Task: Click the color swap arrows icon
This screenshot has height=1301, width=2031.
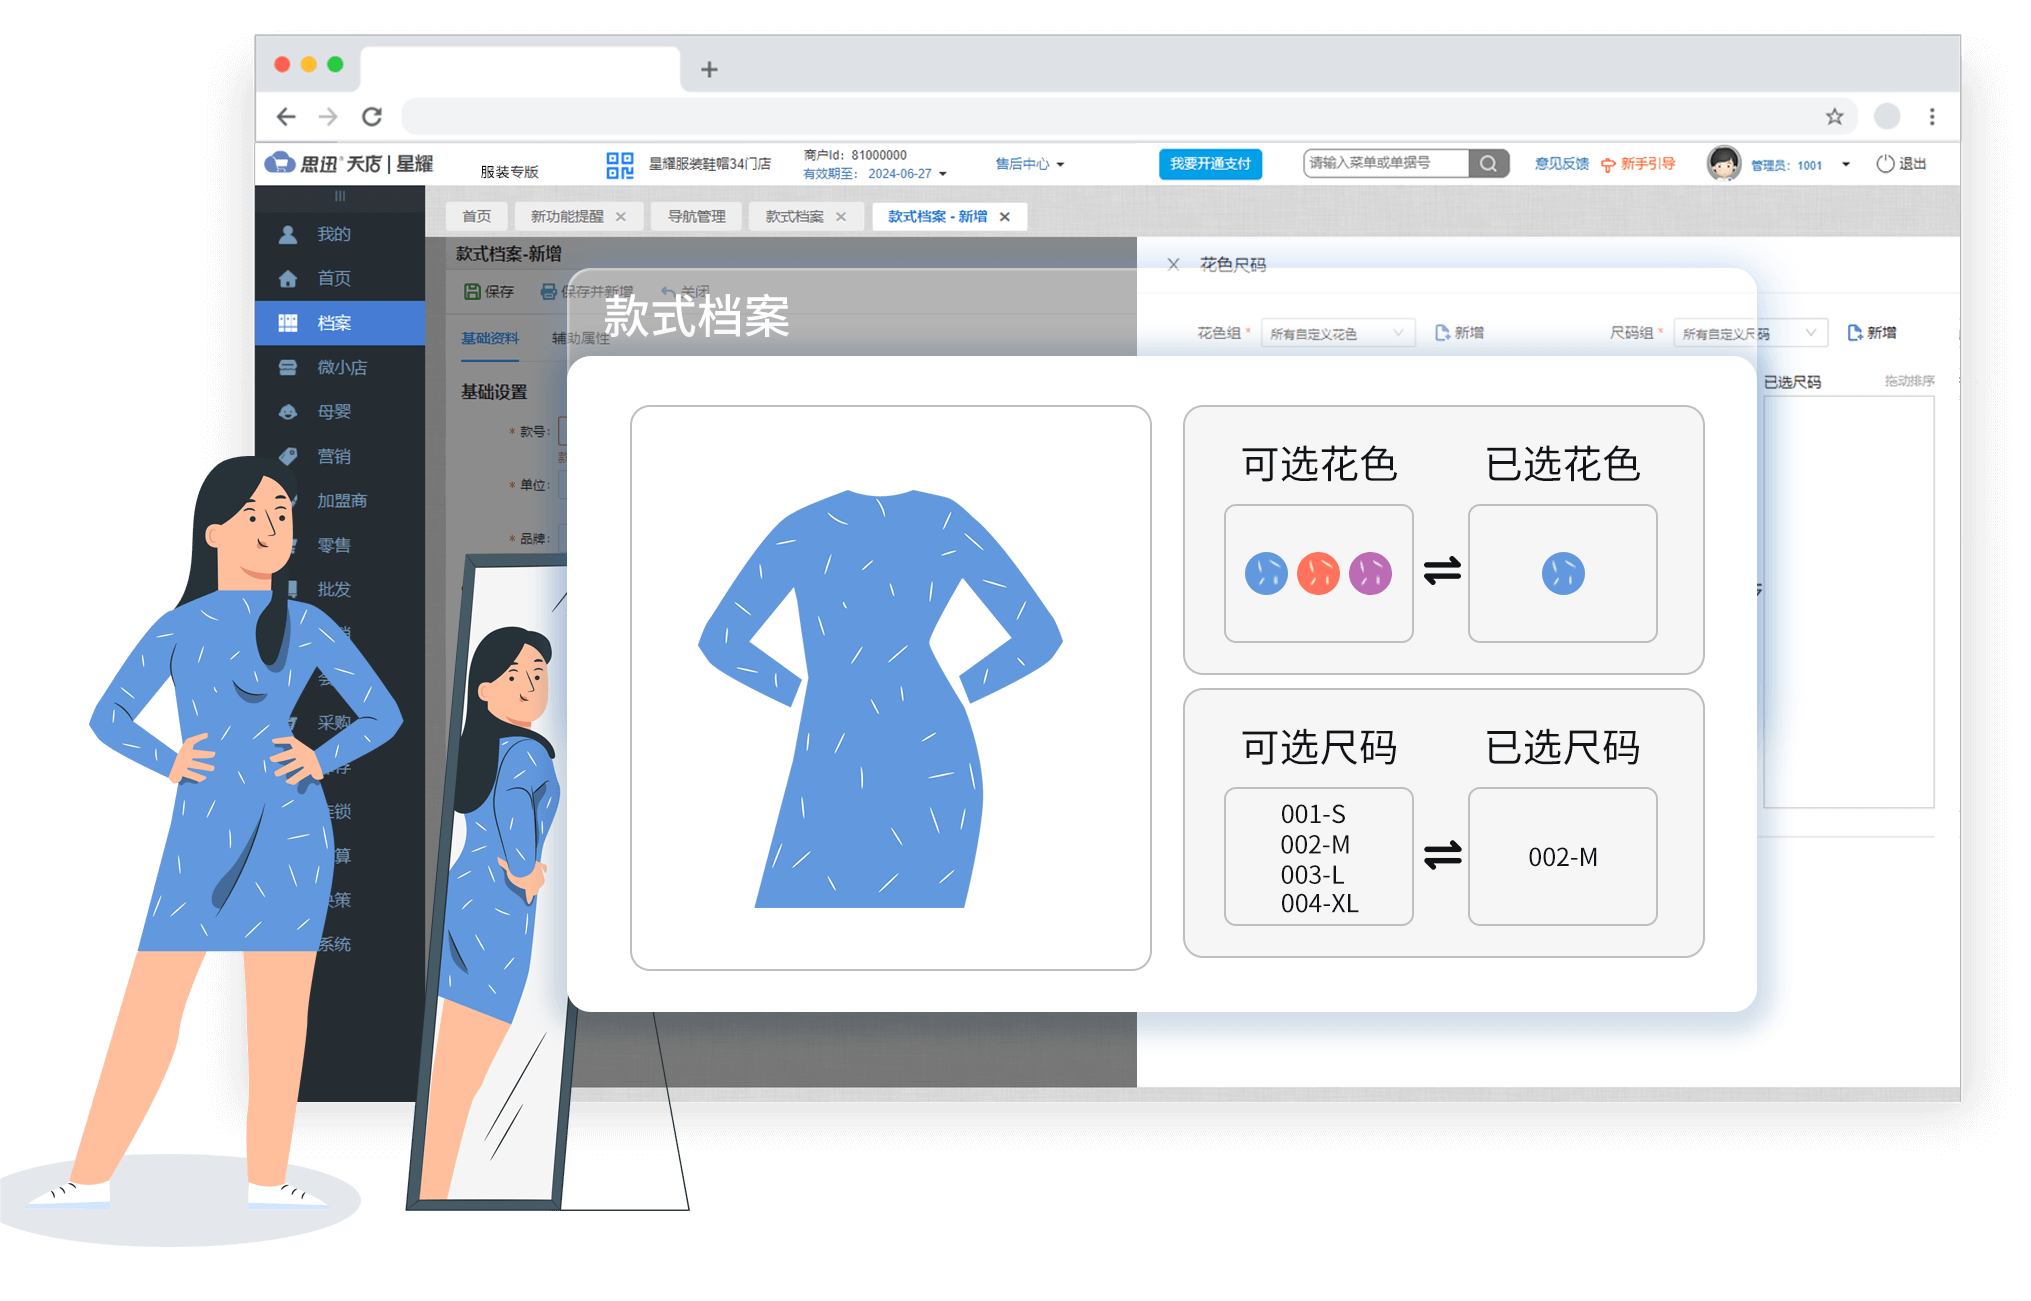Action: [1442, 571]
